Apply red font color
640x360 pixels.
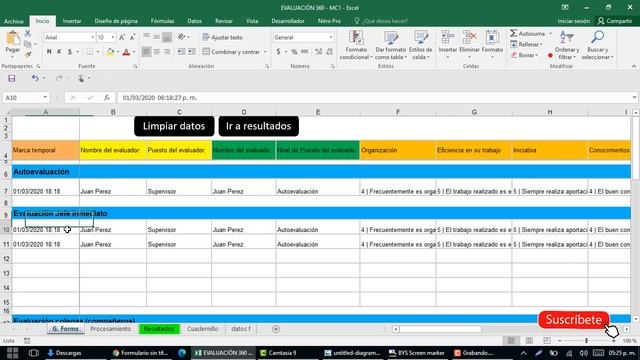click(x=126, y=52)
